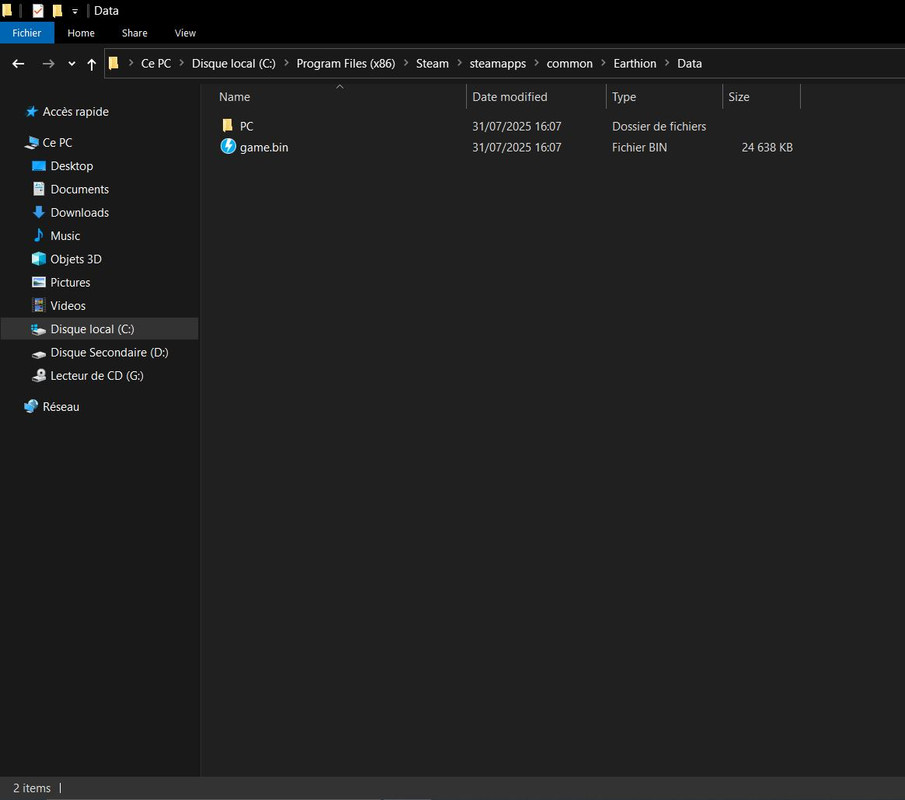The width and height of the screenshot is (905, 800).
Task: Click the Objets 3D cube icon
Action: tap(39, 259)
